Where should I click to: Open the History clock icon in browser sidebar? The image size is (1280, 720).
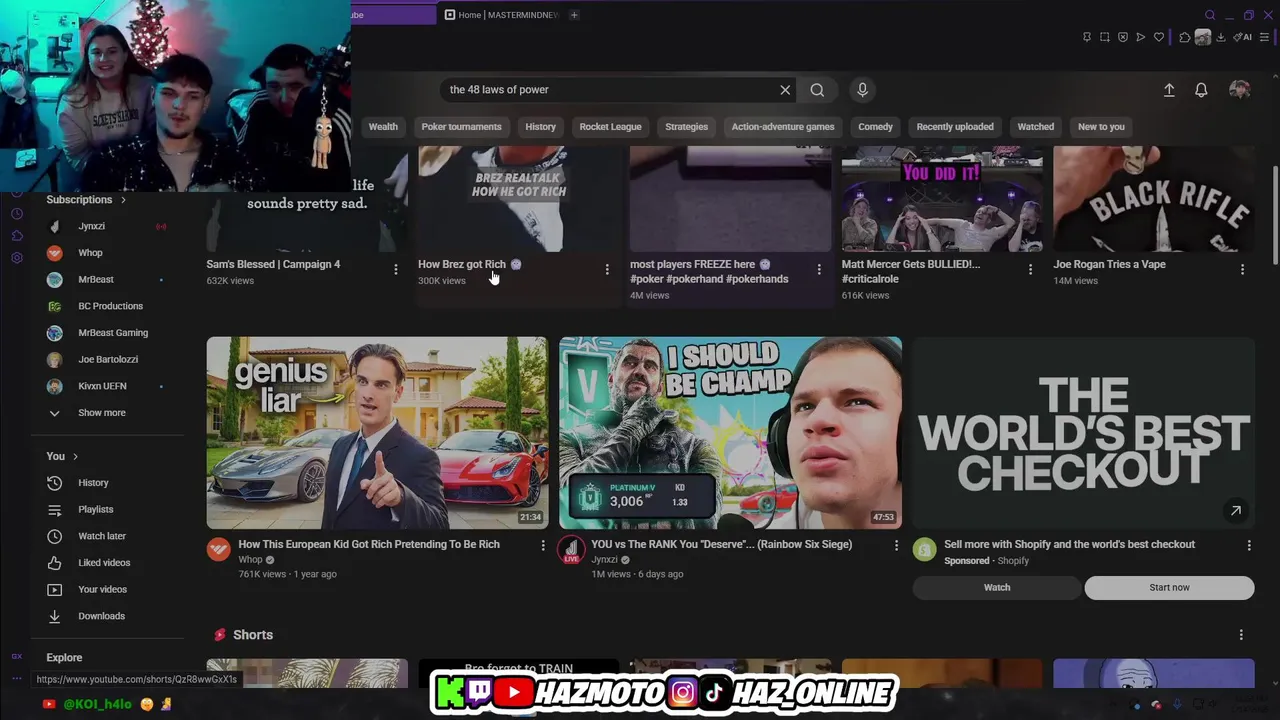pos(17,214)
